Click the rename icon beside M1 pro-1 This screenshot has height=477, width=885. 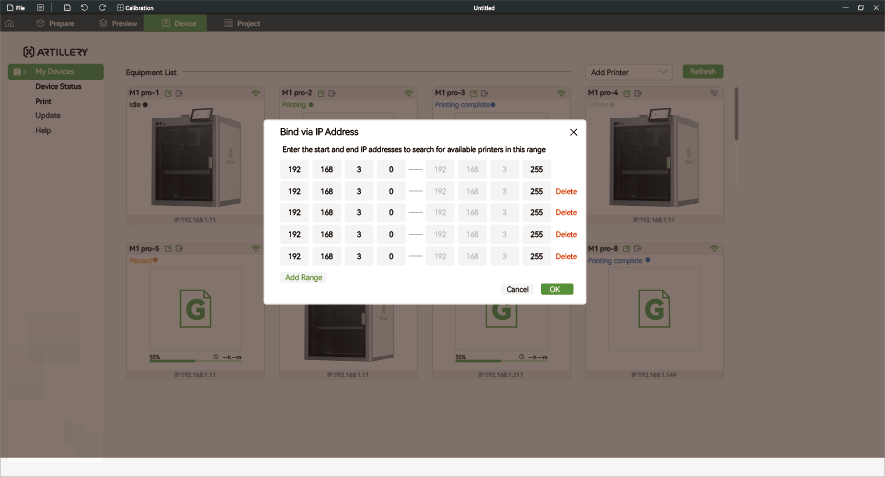tap(168, 93)
